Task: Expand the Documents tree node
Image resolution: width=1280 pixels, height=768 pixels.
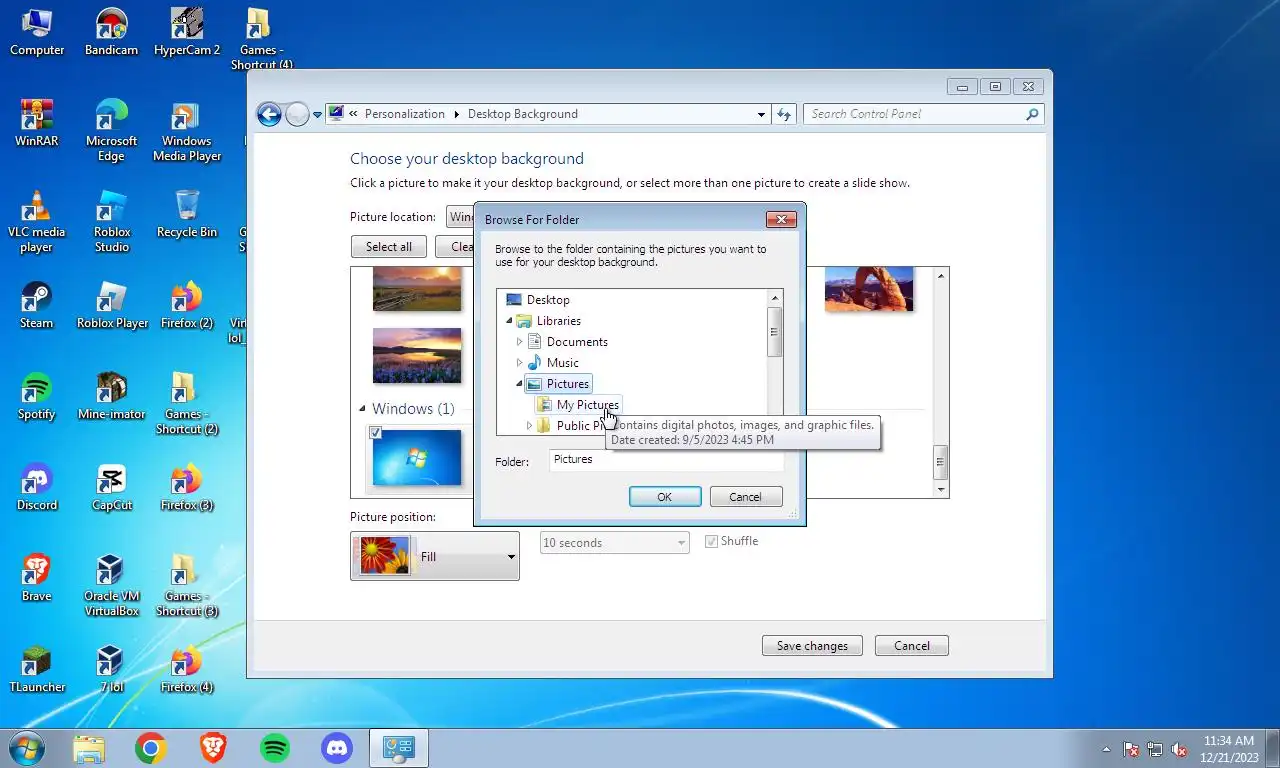Action: tap(519, 342)
